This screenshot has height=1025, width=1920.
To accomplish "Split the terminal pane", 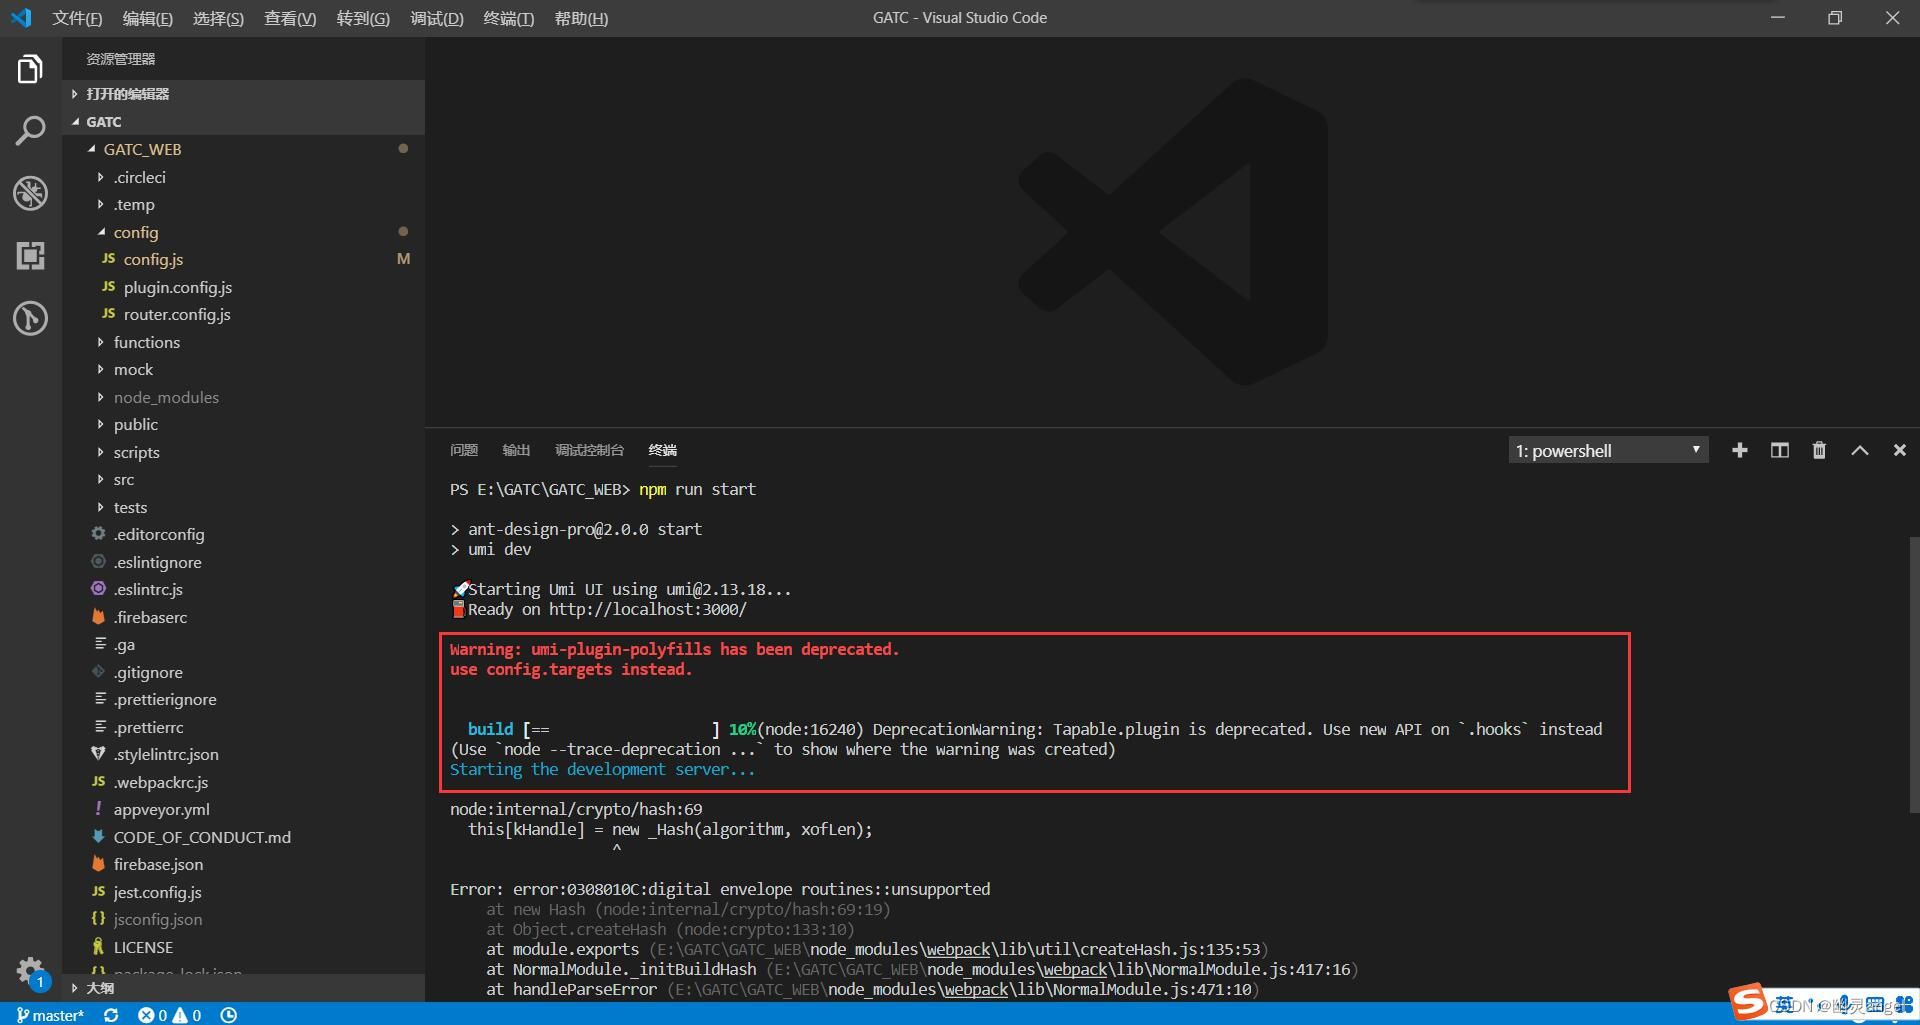I will (x=1780, y=450).
